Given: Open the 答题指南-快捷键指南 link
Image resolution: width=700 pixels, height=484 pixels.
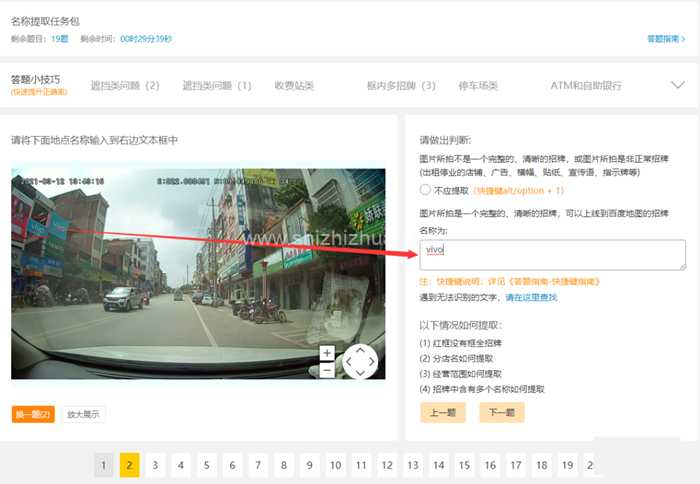Looking at the screenshot, I should (554, 282).
